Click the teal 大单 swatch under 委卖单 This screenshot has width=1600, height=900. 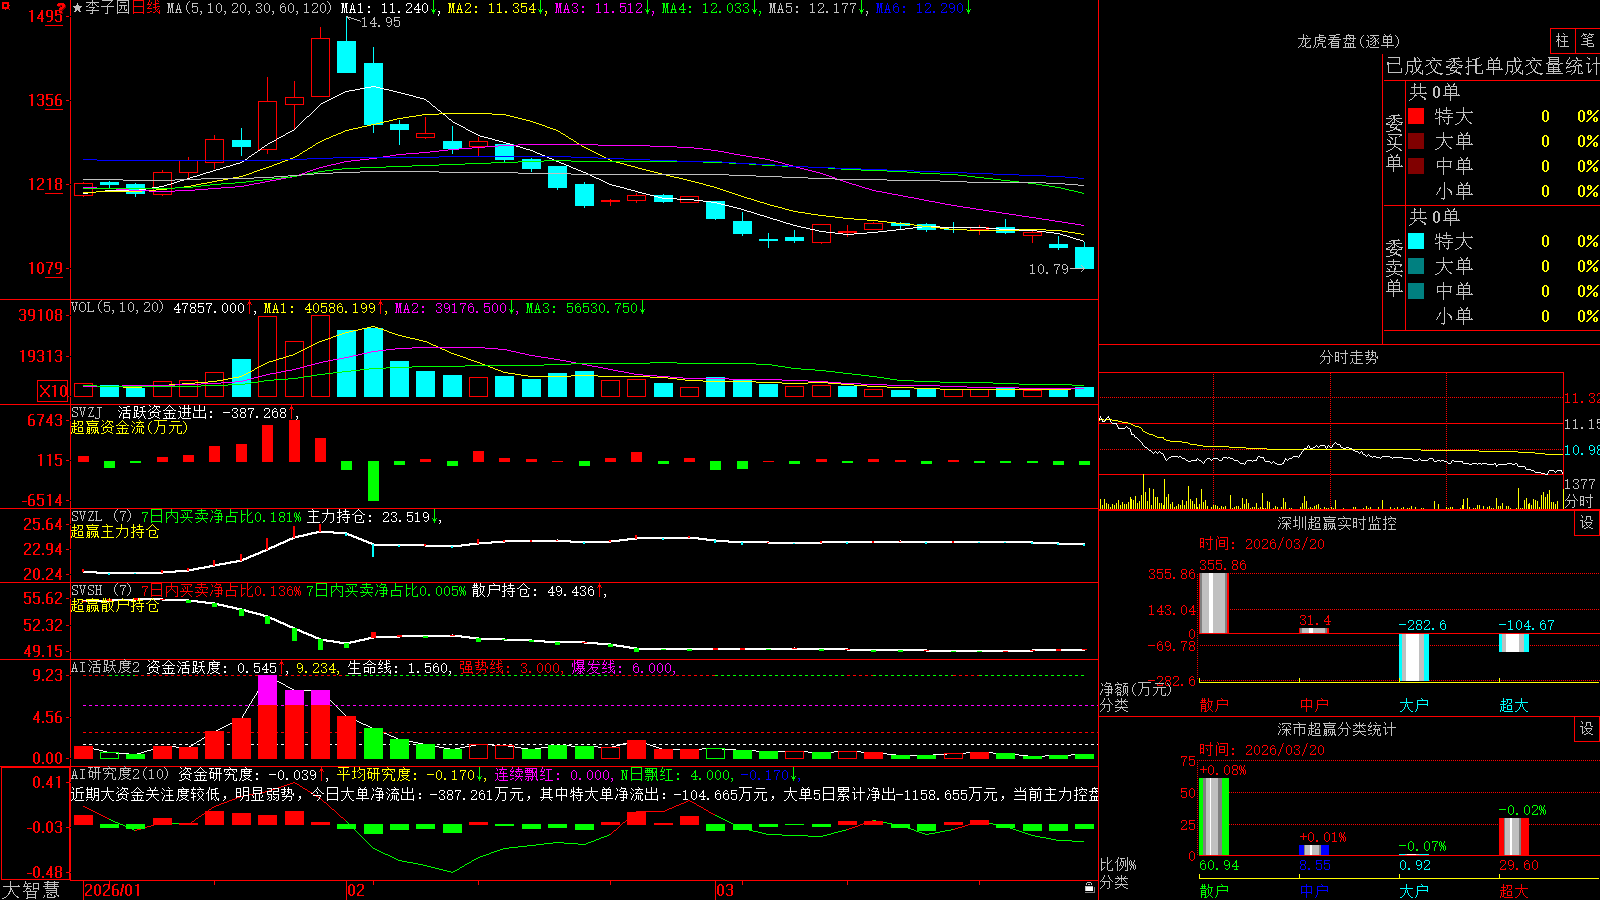tap(1416, 266)
